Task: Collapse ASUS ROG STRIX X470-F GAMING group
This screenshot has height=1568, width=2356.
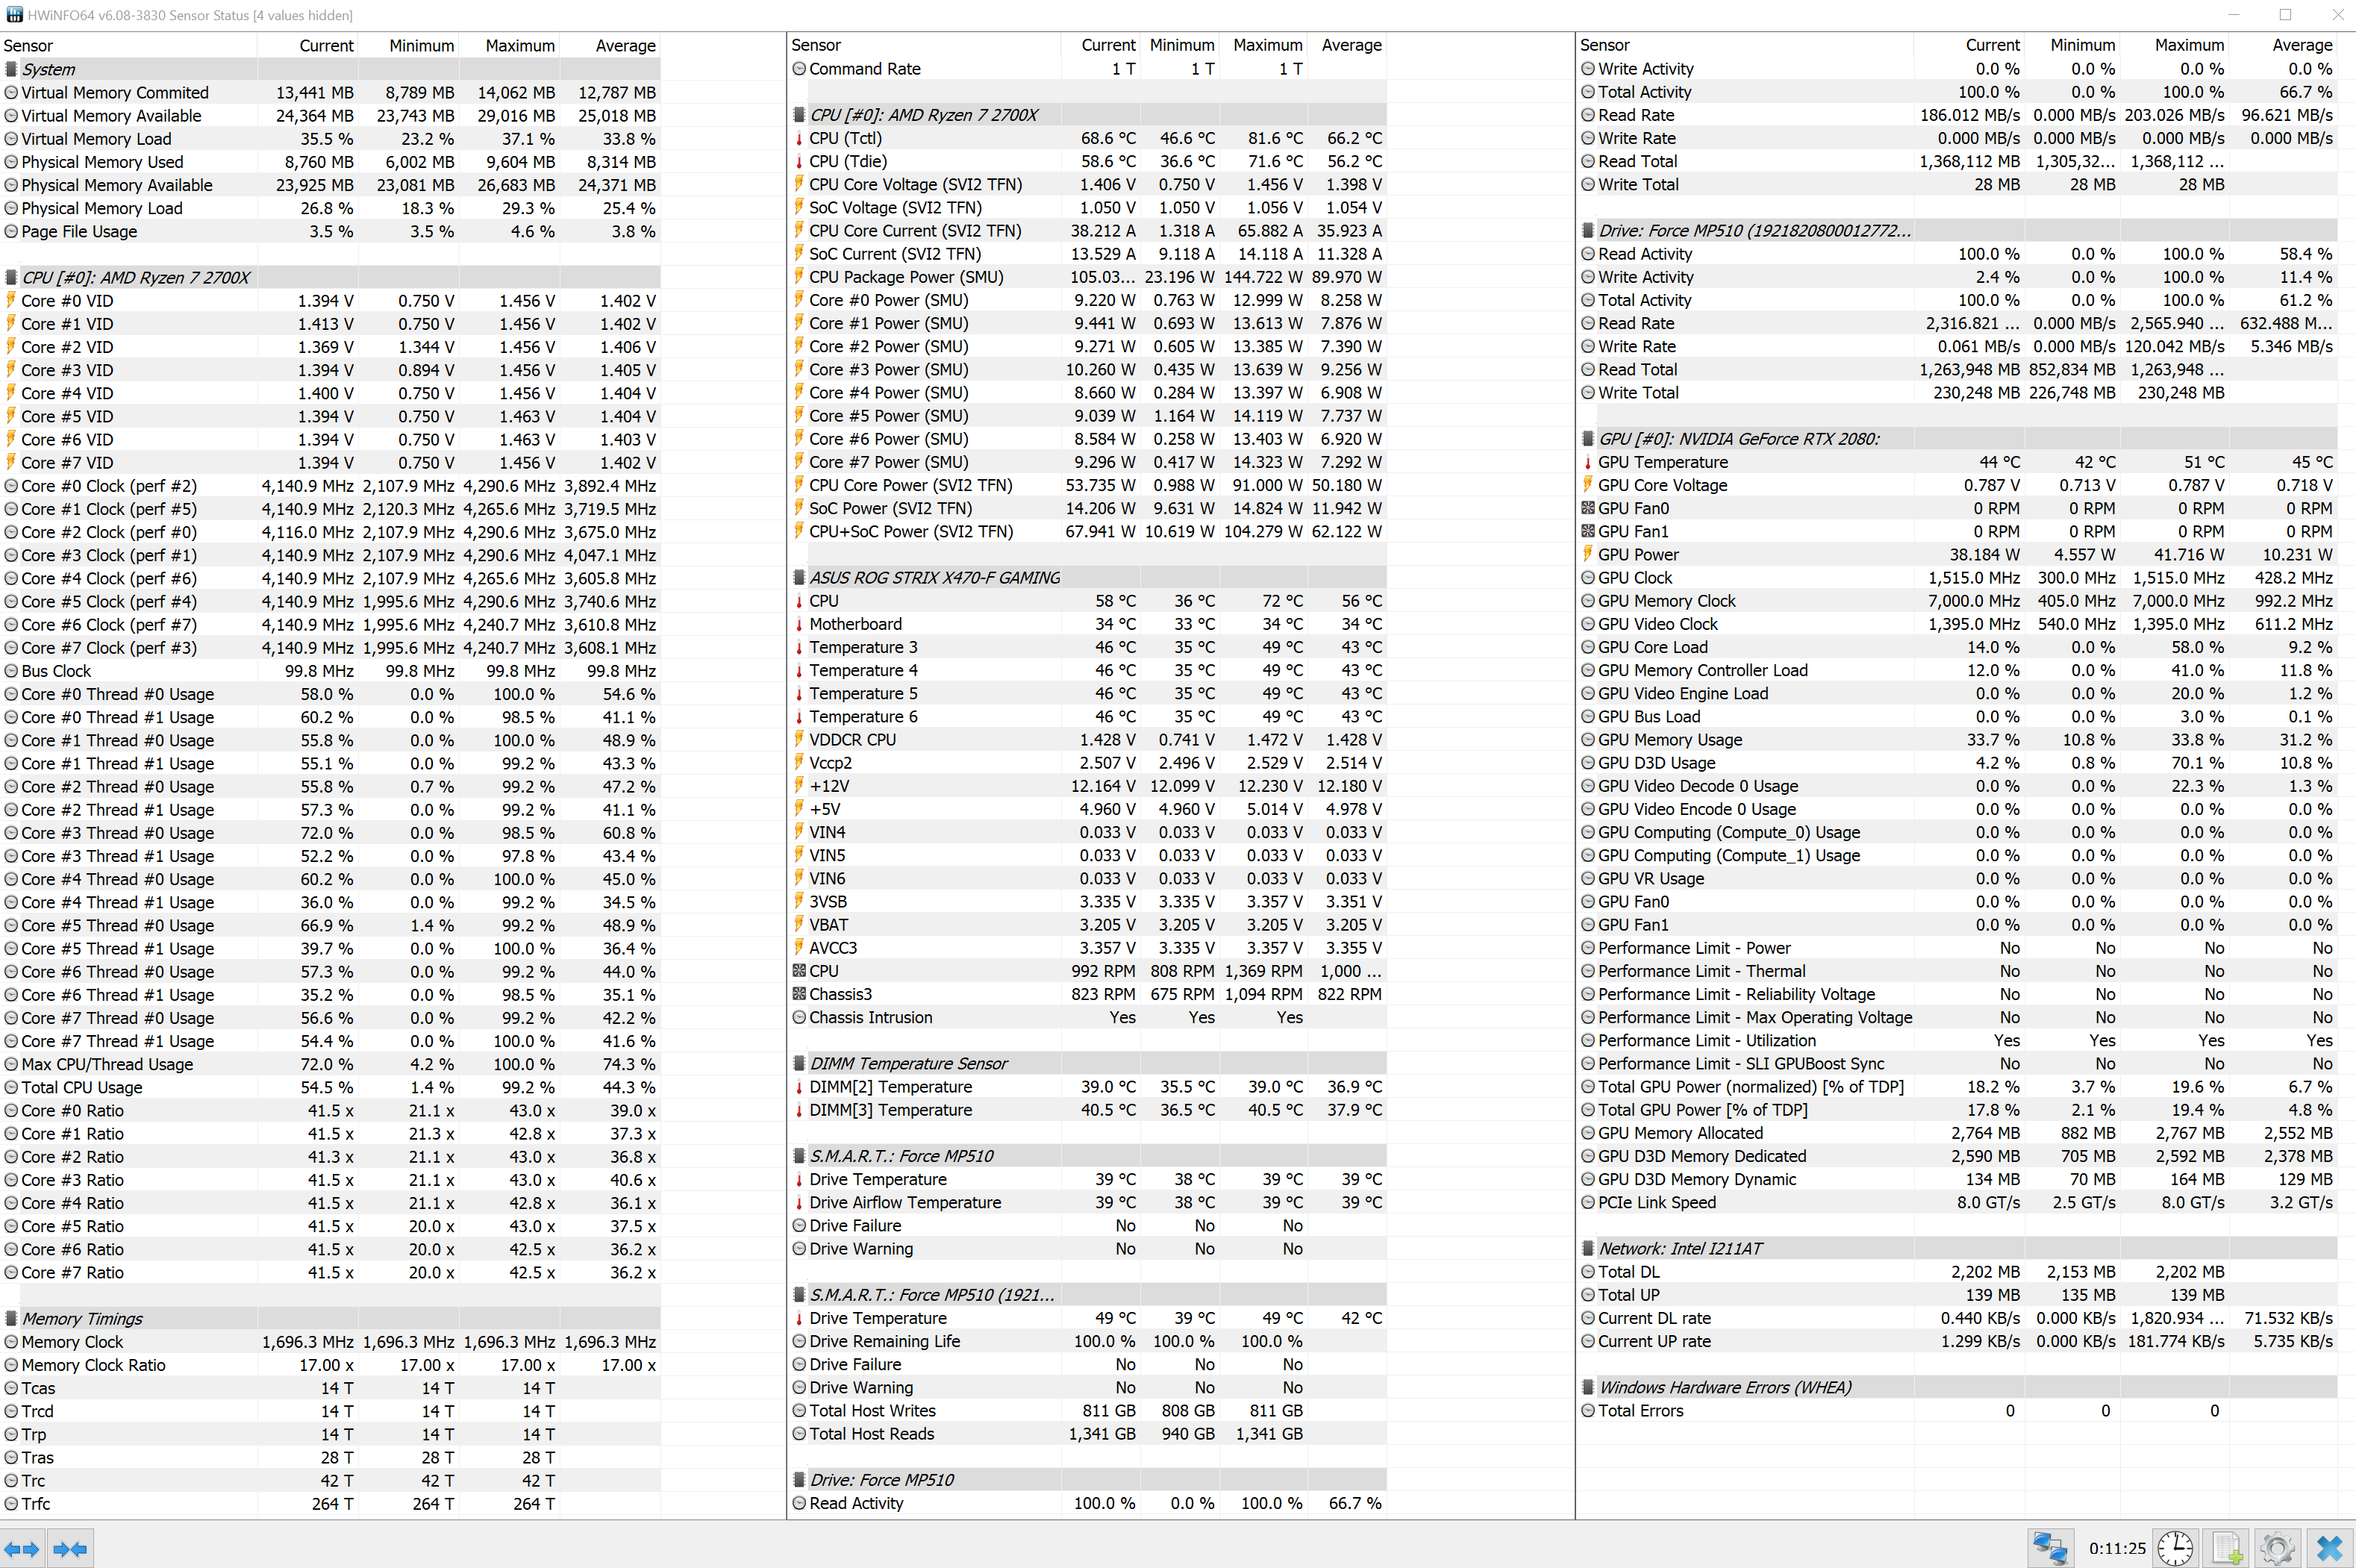Action: [x=934, y=578]
